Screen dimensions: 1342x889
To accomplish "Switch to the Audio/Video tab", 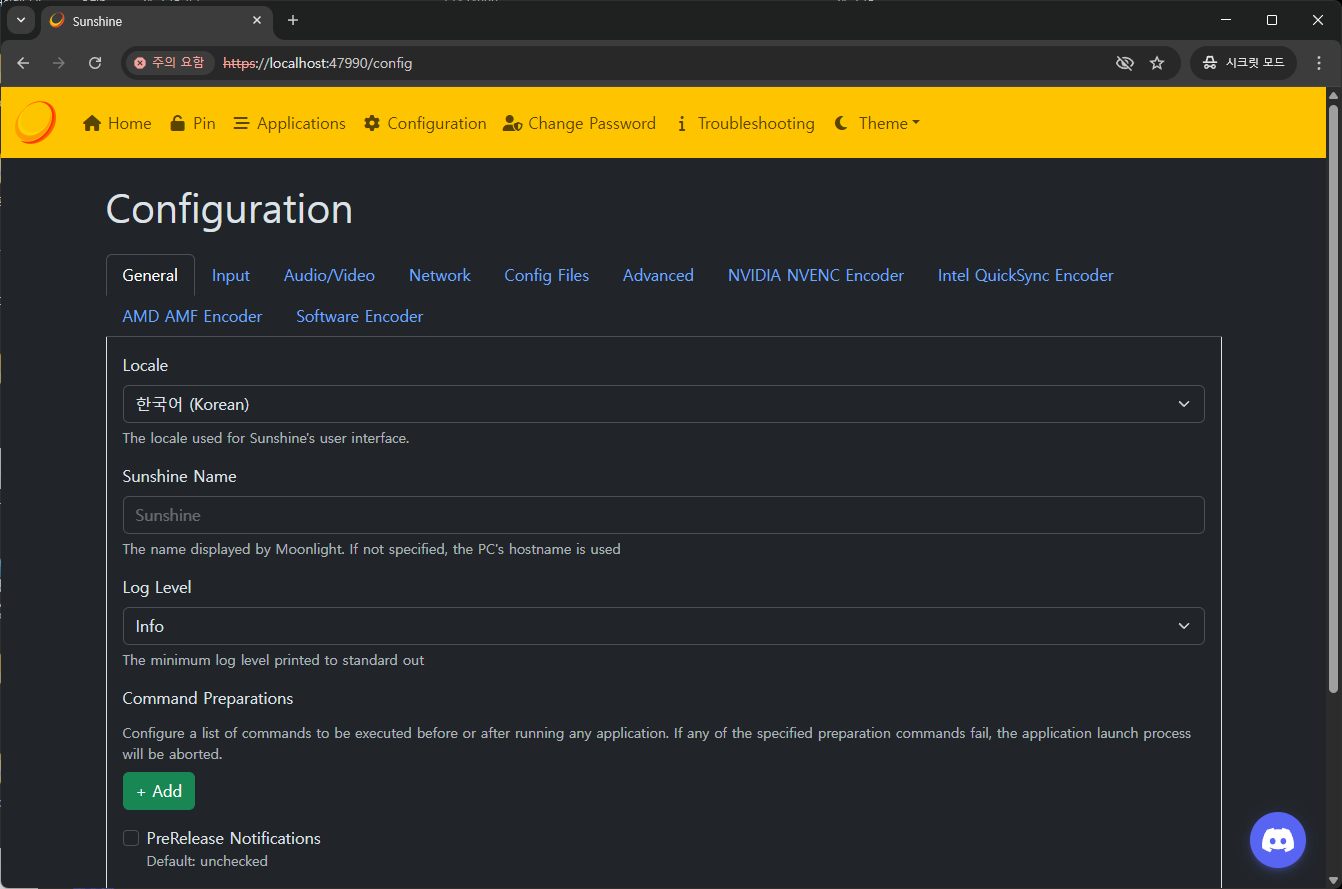I will click(329, 275).
